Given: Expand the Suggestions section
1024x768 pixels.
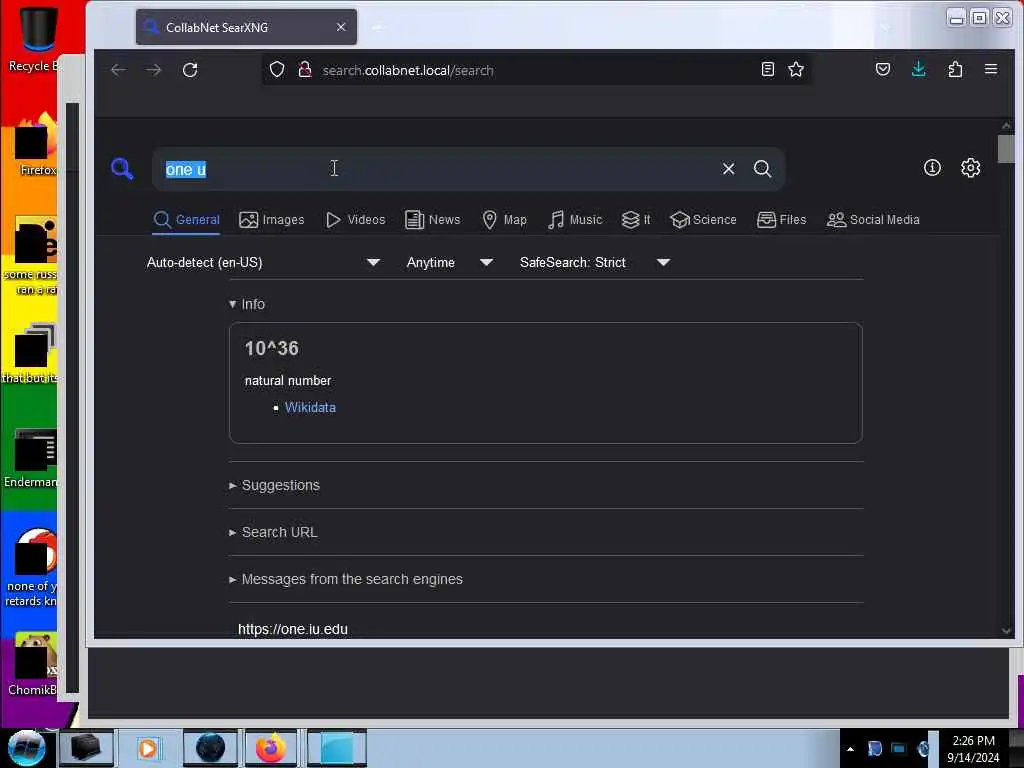Looking at the screenshot, I should (x=274, y=485).
